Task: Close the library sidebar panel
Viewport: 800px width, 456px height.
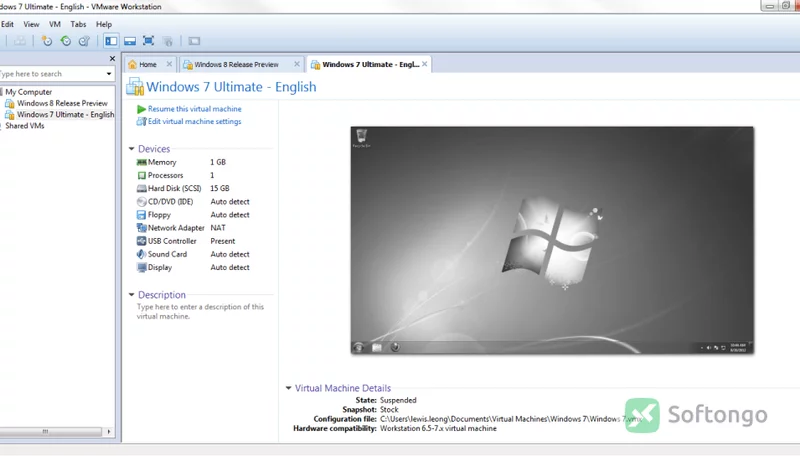Action: pos(112,59)
